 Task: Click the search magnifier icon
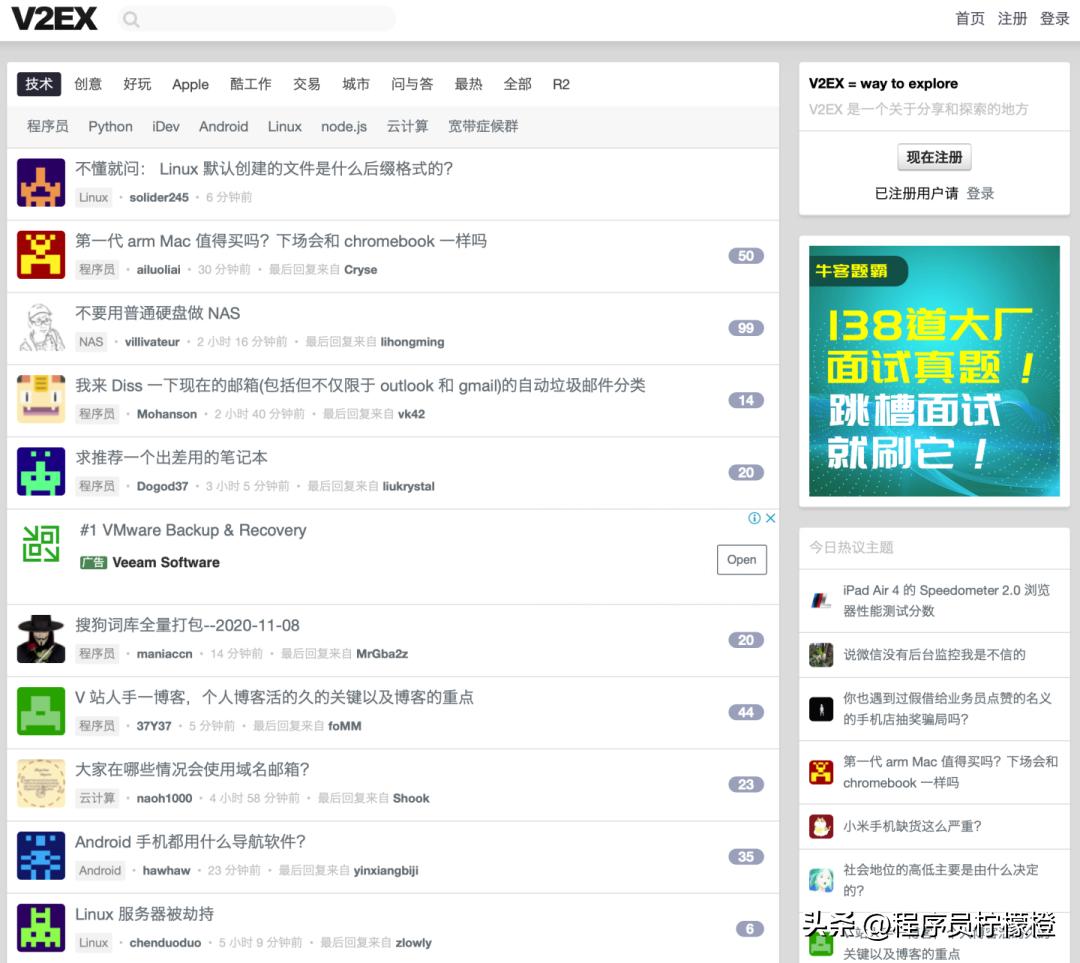coord(131,19)
